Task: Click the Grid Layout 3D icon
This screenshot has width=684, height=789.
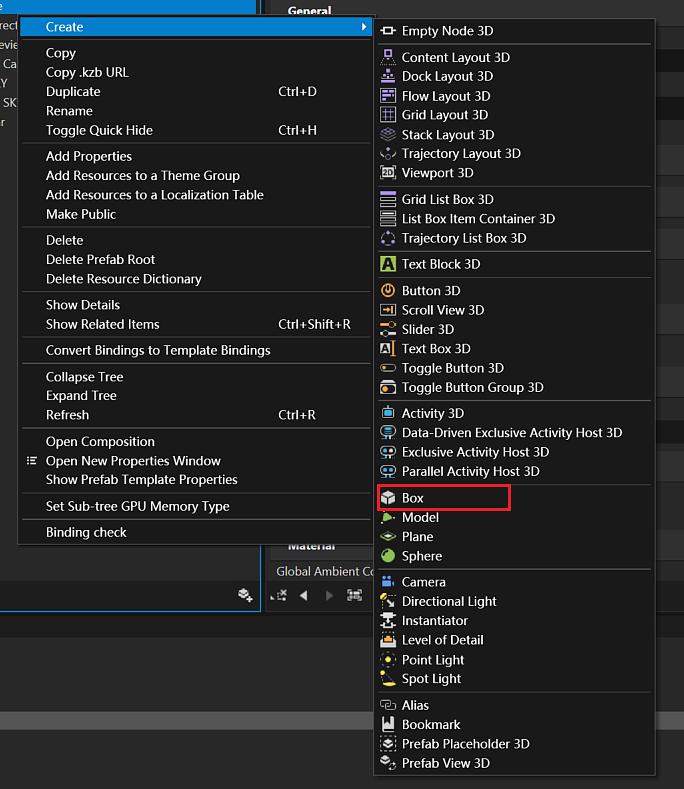Action: pyautogui.click(x=388, y=115)
